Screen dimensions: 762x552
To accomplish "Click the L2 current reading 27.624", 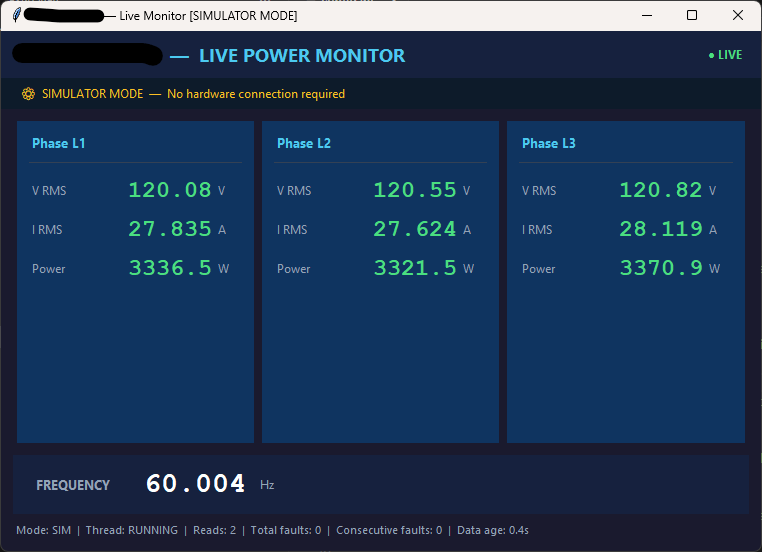I will (x=415, y=229).
